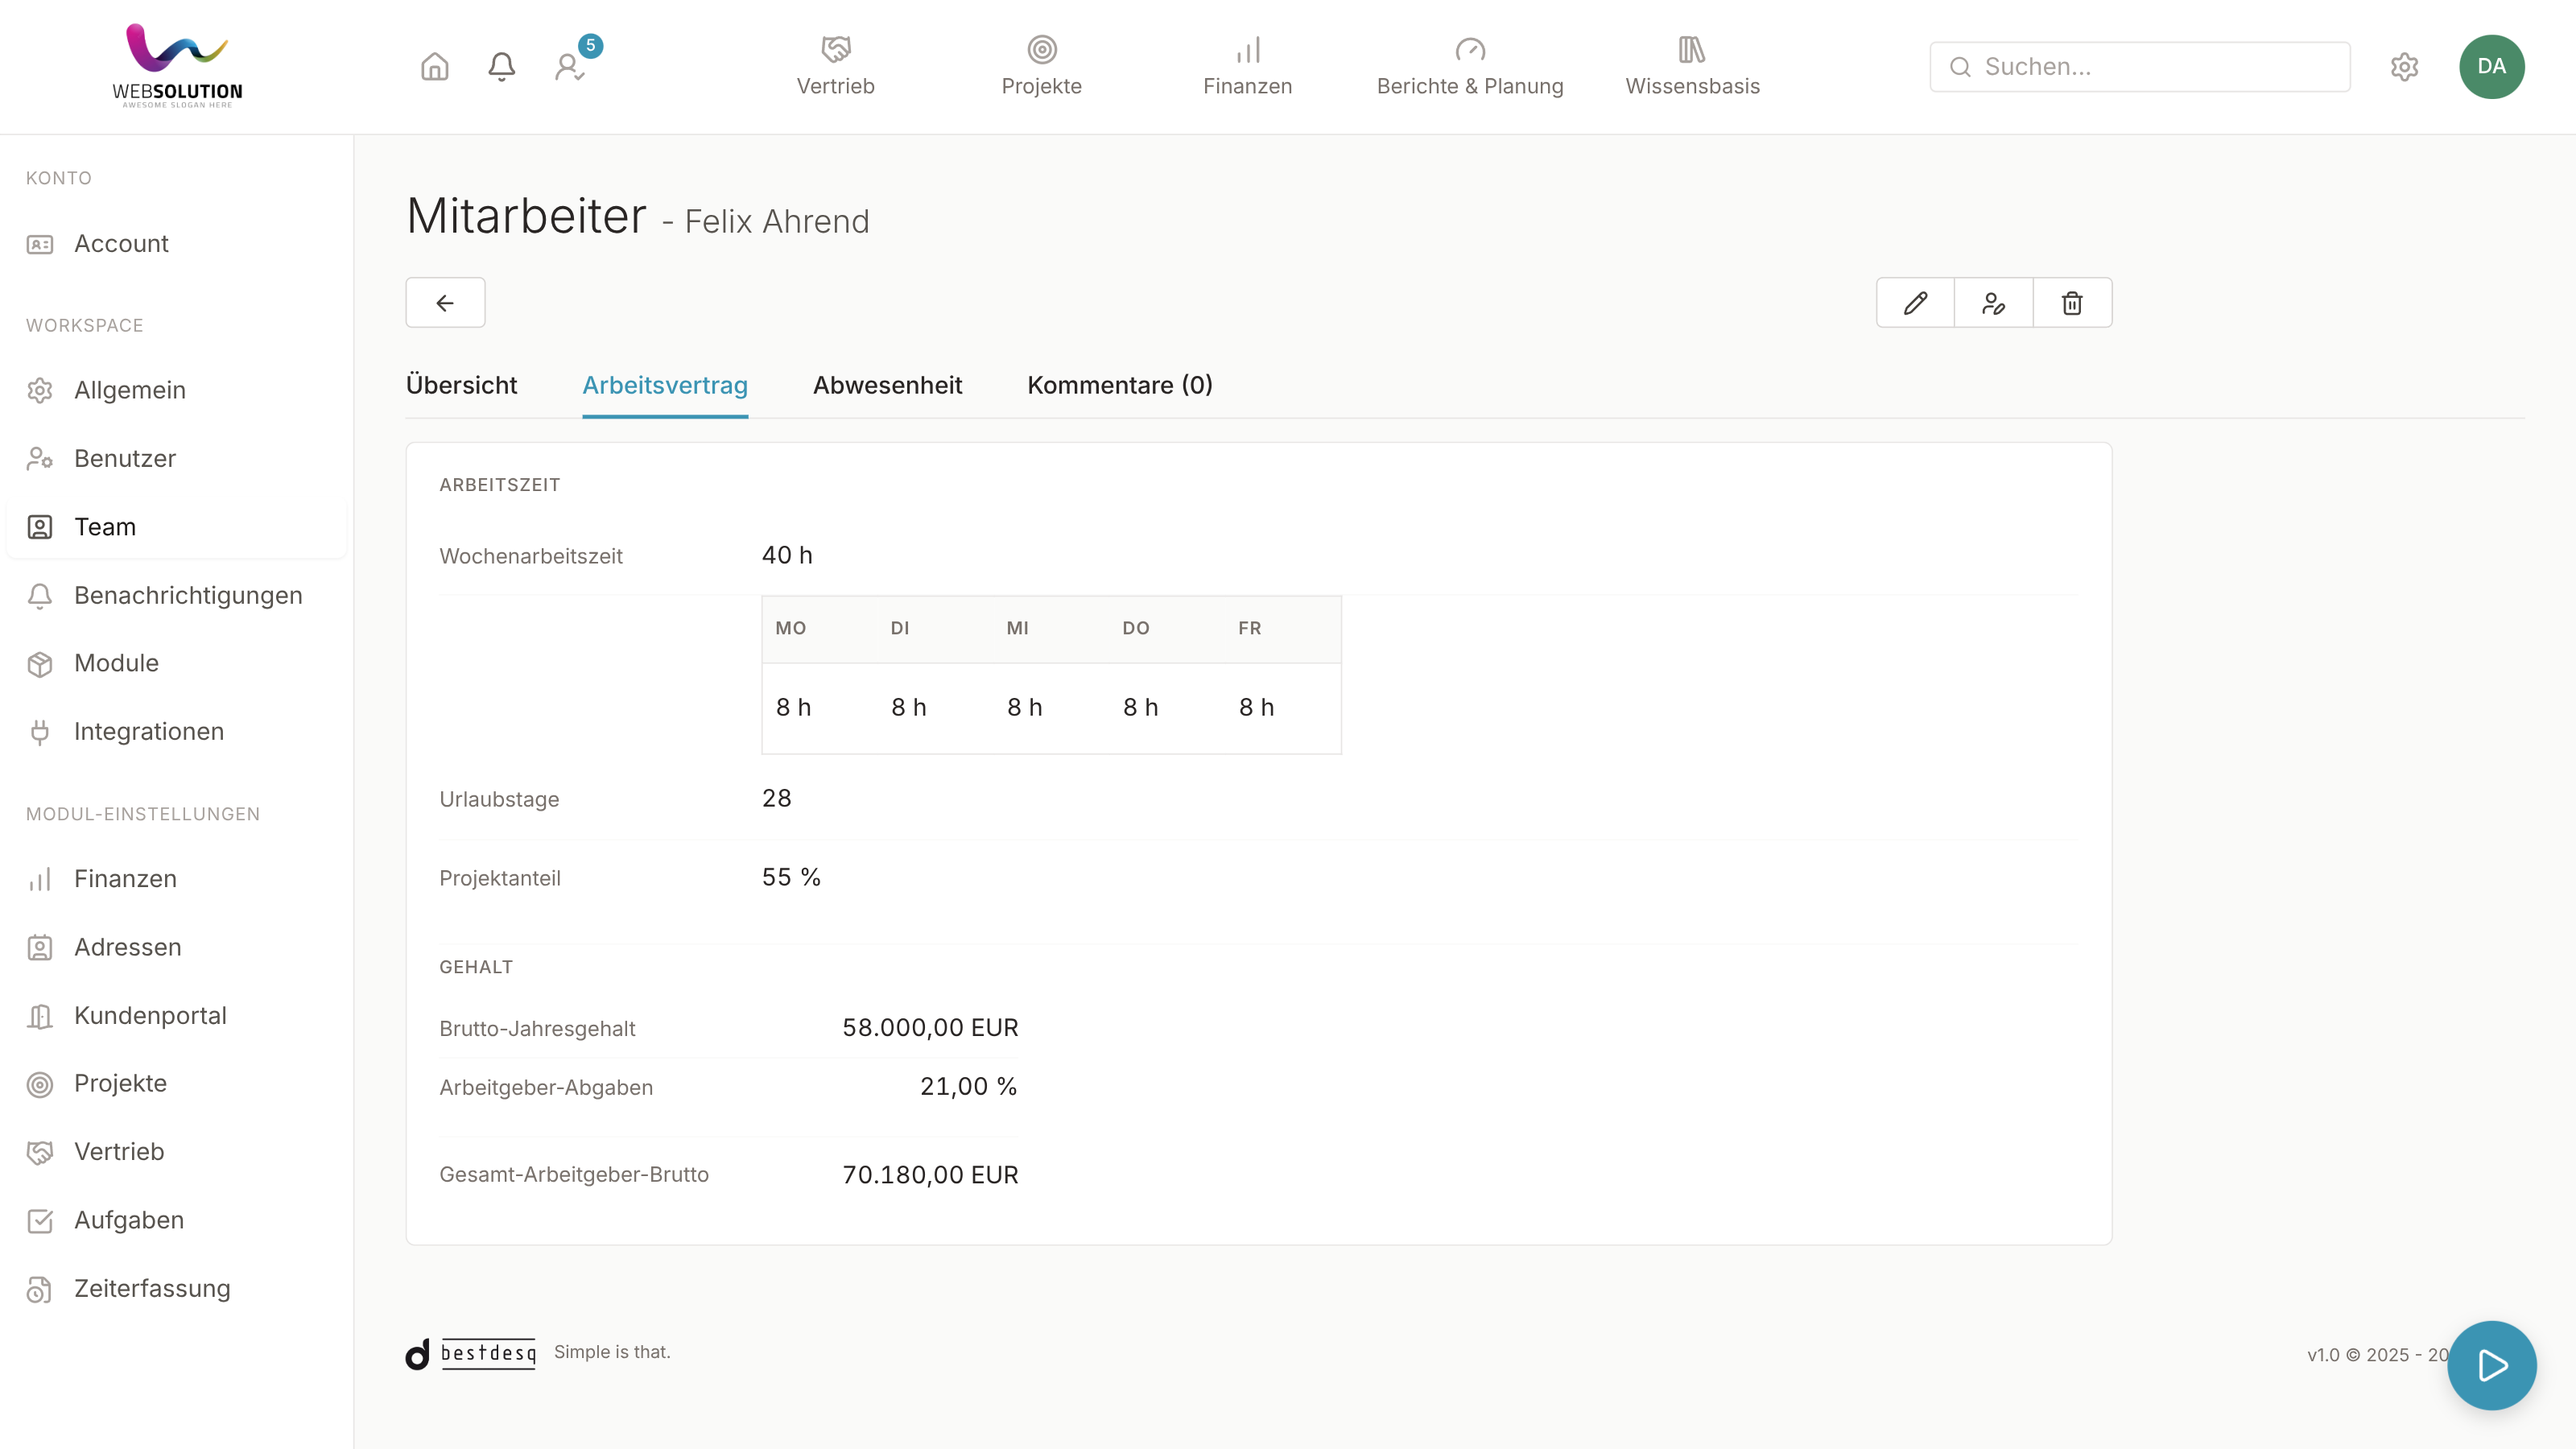
Task: Open the home dashboard icon
Action: 434,67
